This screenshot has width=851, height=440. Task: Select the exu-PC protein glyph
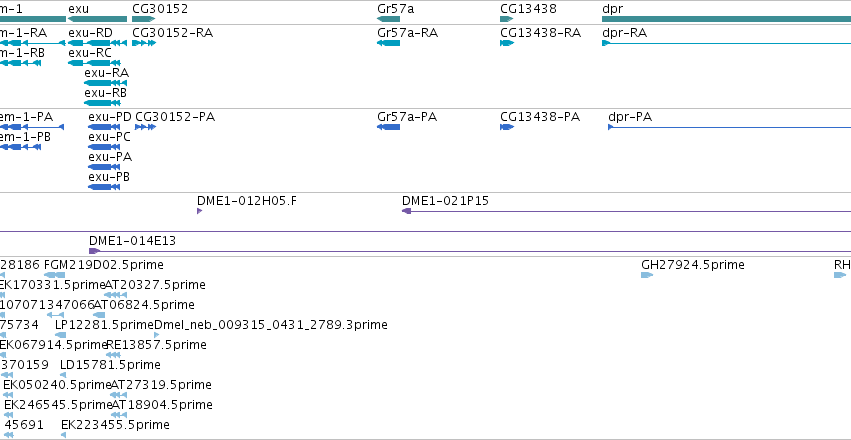[x=104, y=147]
